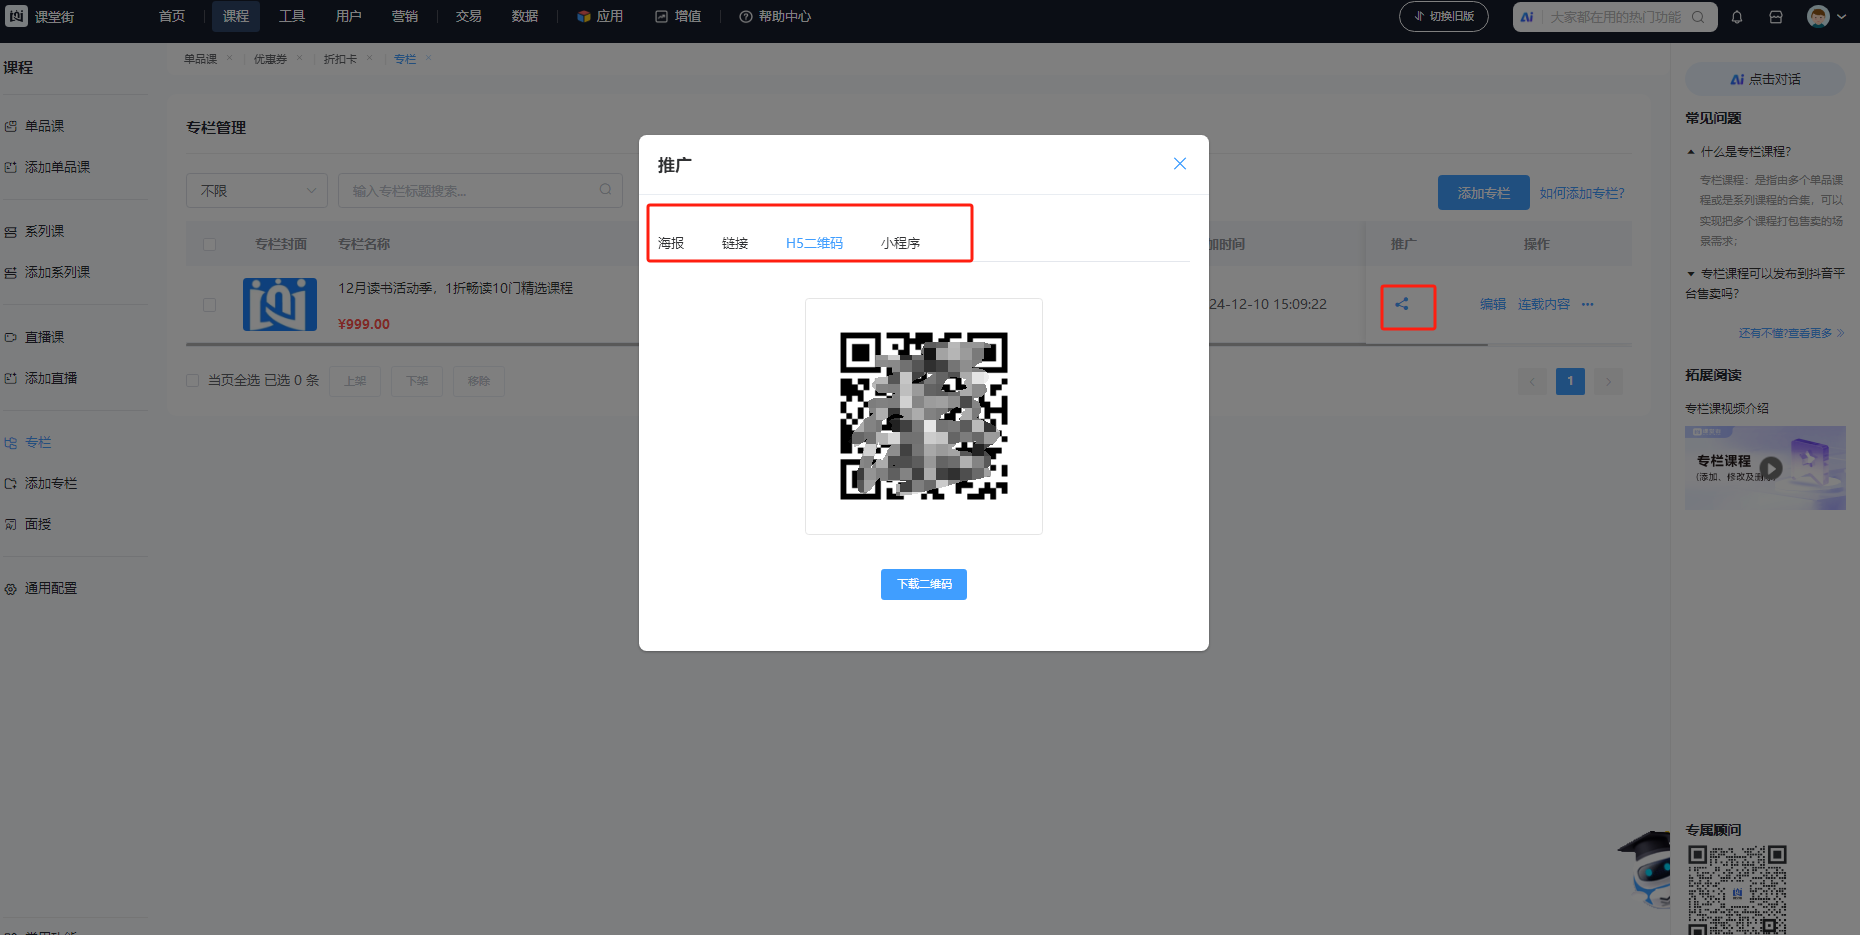Click the 连载内容 link
1860x935 pixels.
click(1544, 304)
